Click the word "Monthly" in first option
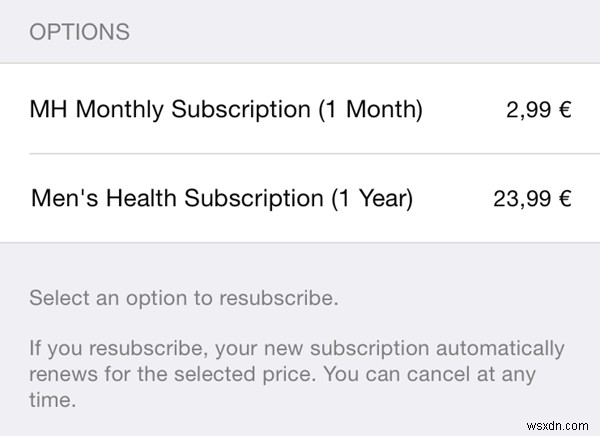 pos(119,109)
